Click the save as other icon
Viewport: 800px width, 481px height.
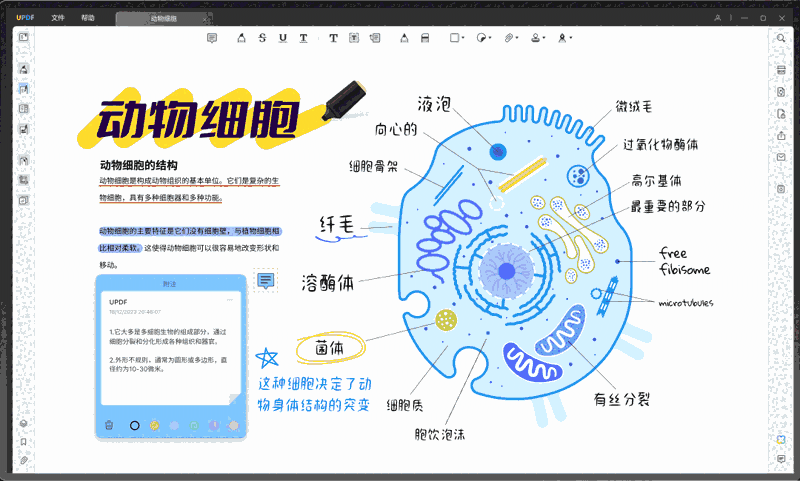(781, 189)
